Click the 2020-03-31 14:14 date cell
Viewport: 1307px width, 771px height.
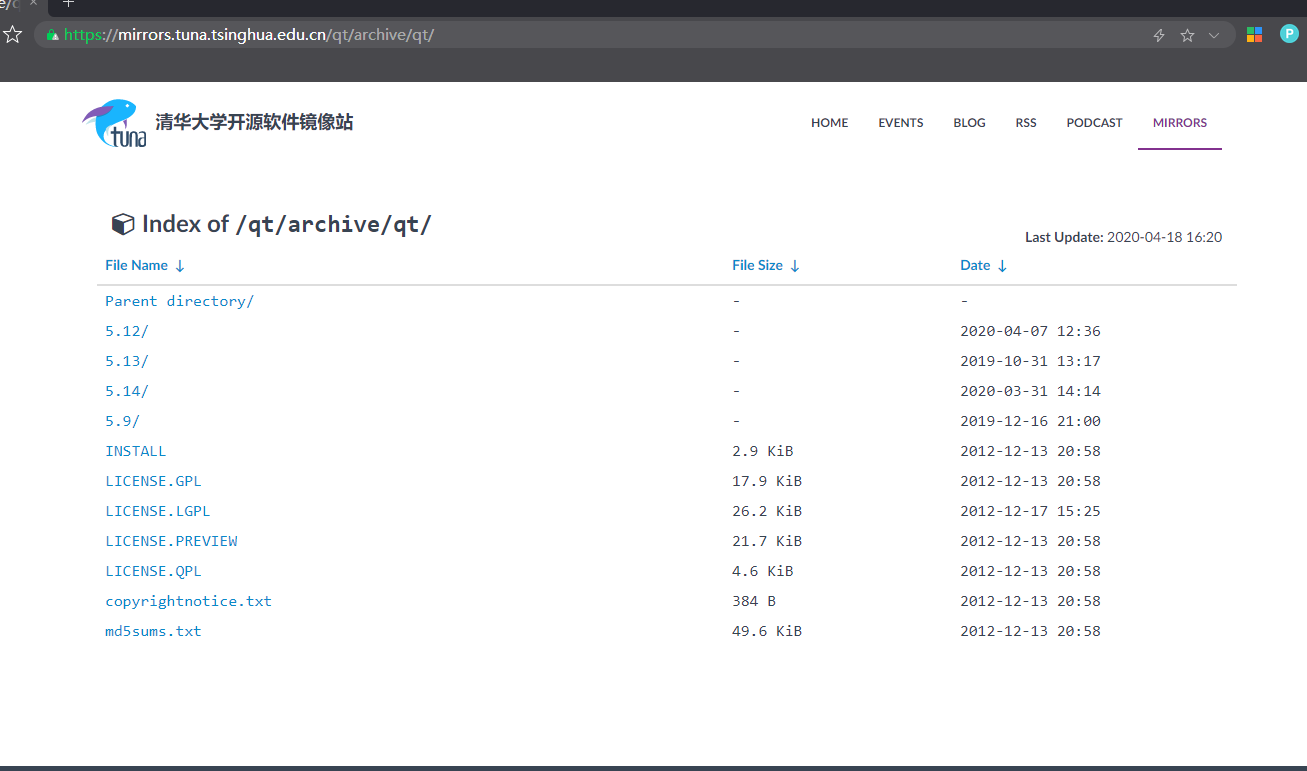tap(1030, 391)
